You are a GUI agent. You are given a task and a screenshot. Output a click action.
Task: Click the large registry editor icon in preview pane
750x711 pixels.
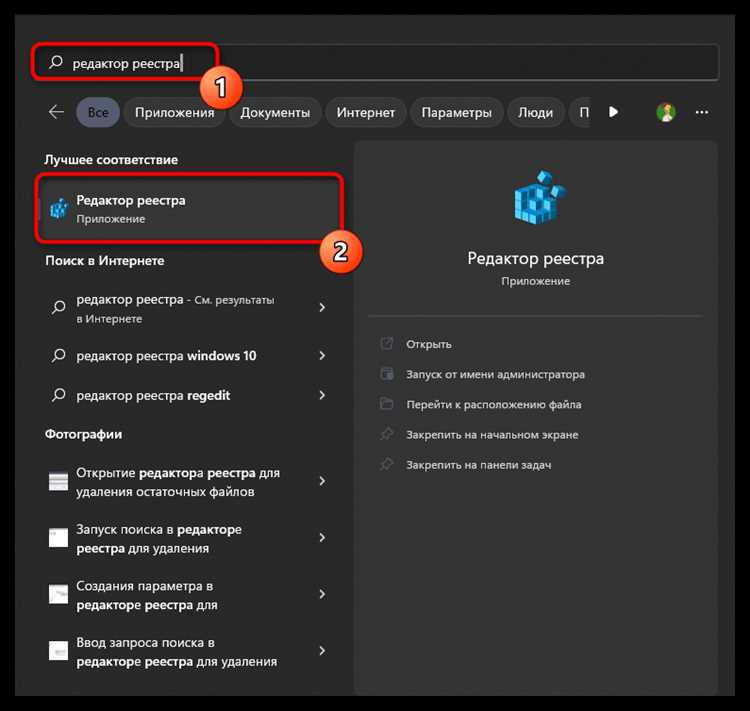pyautogui.click(x=539, y=197)
